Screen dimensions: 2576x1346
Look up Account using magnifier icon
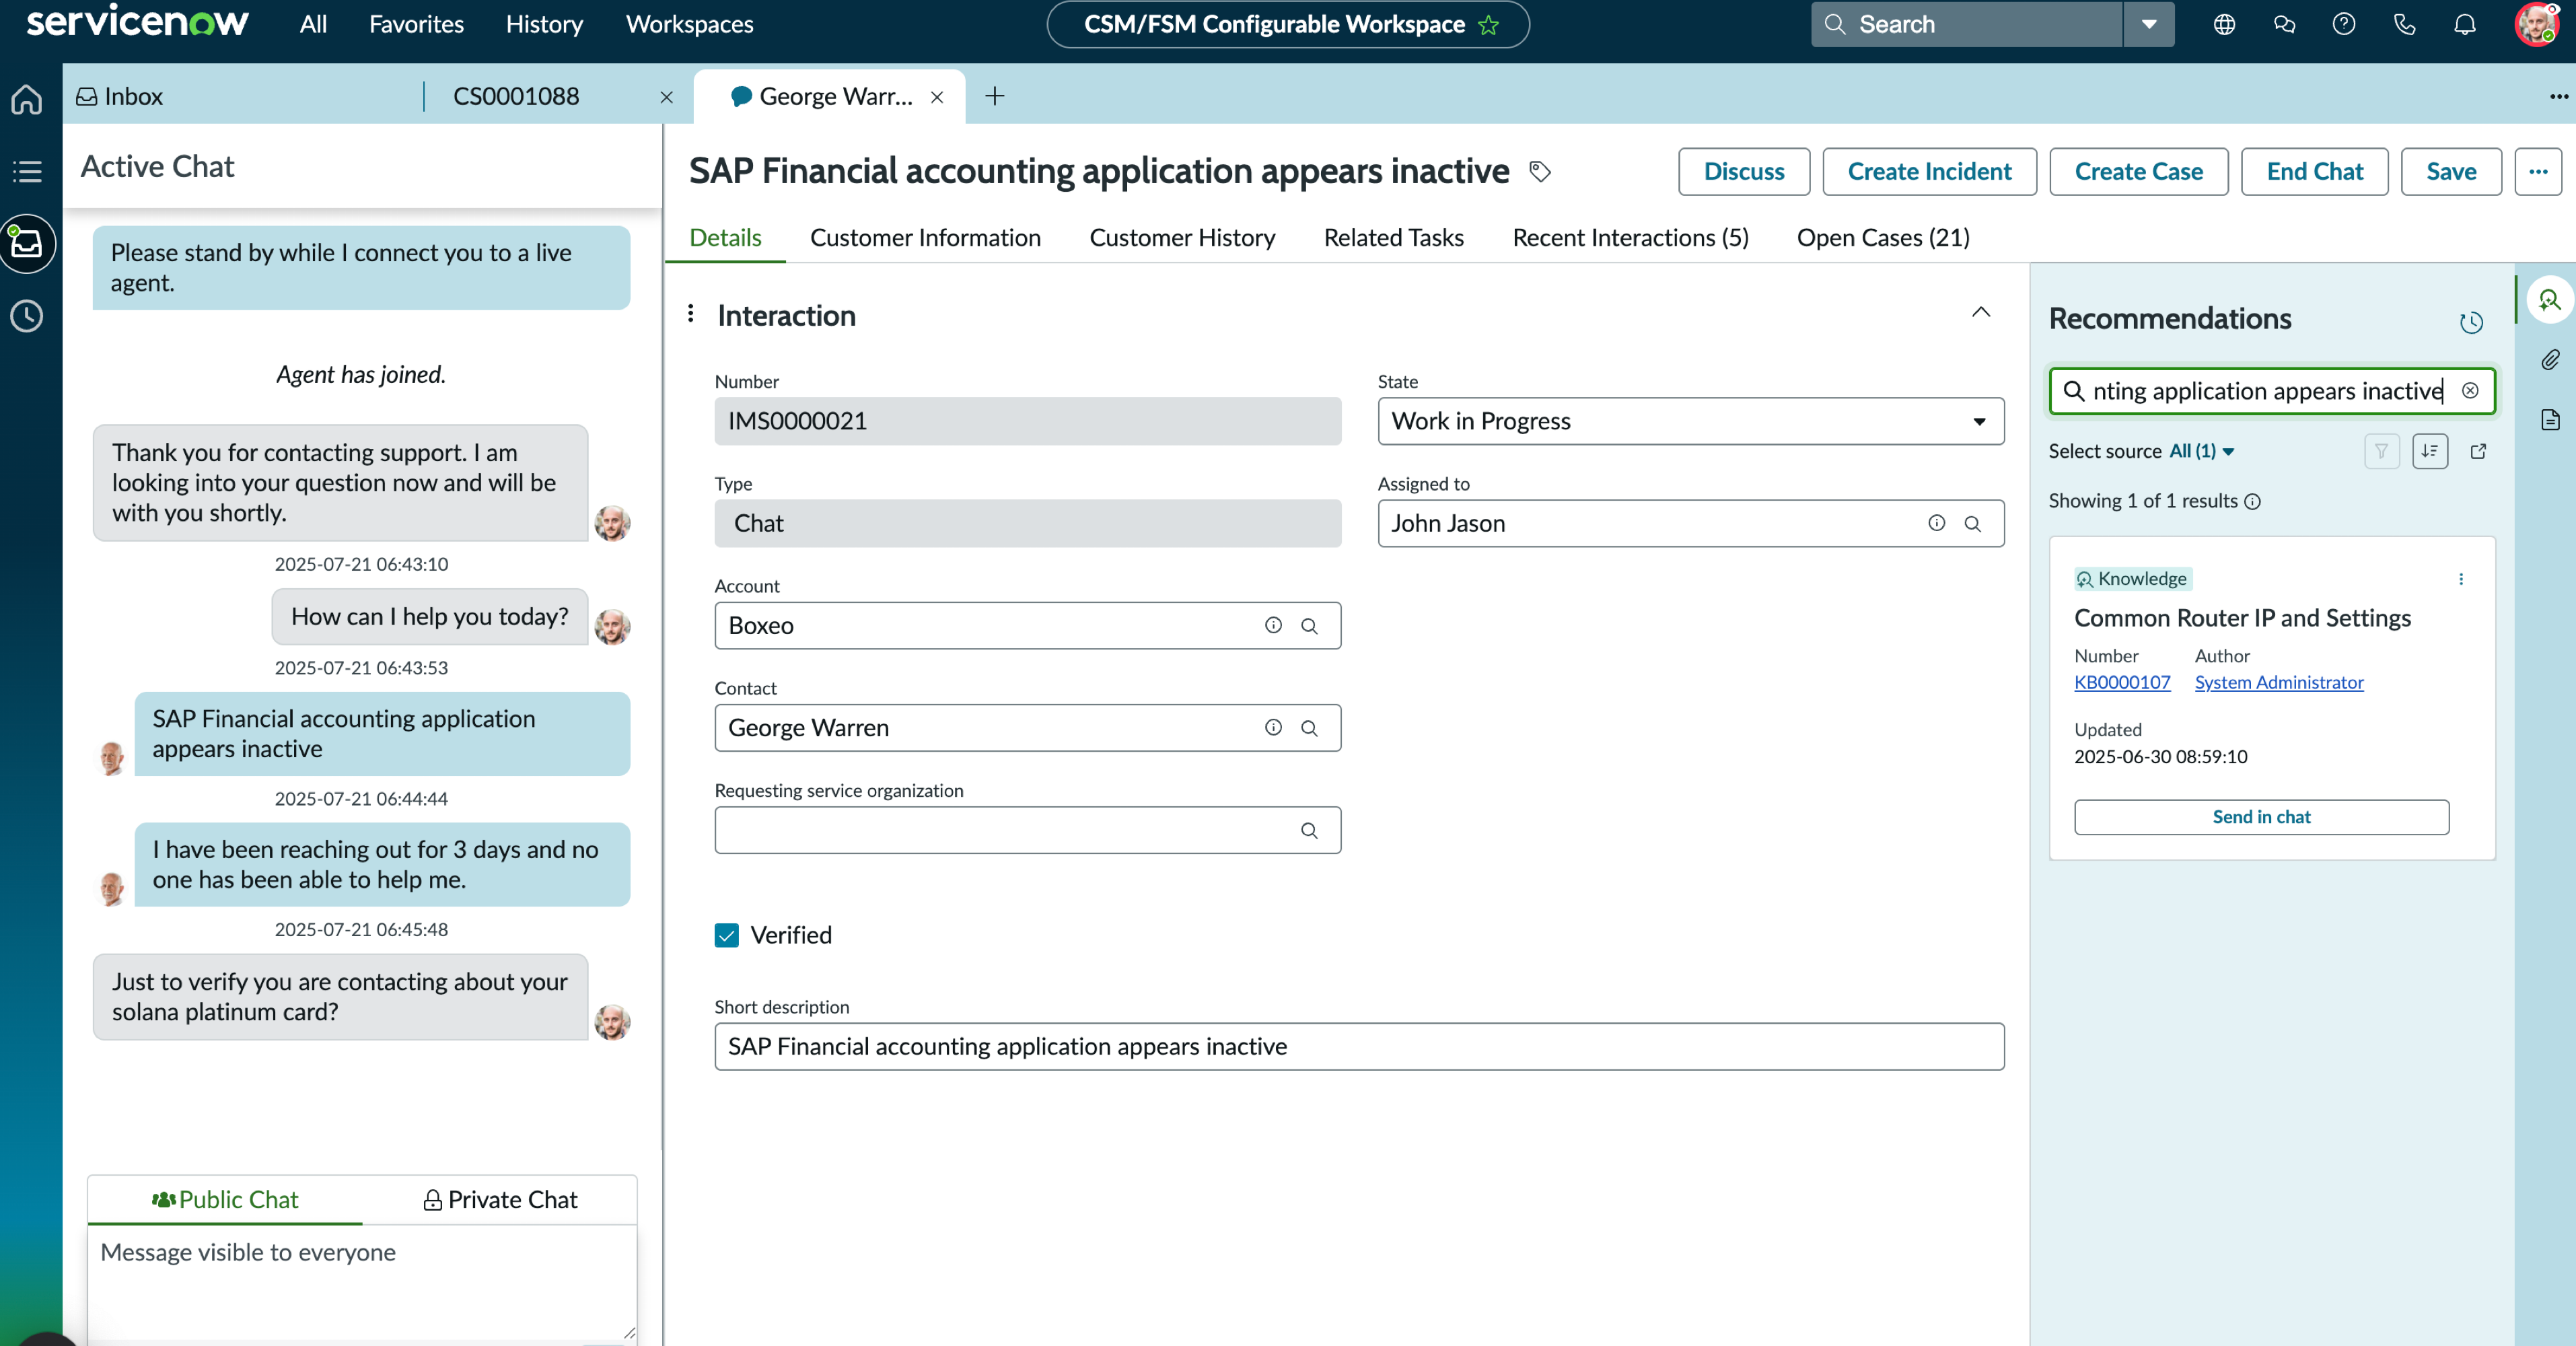1309,626
